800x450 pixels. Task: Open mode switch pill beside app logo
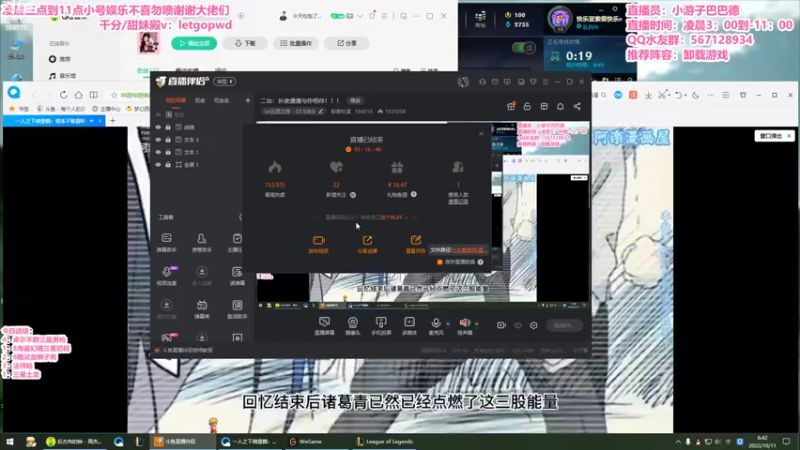point(224,82)
